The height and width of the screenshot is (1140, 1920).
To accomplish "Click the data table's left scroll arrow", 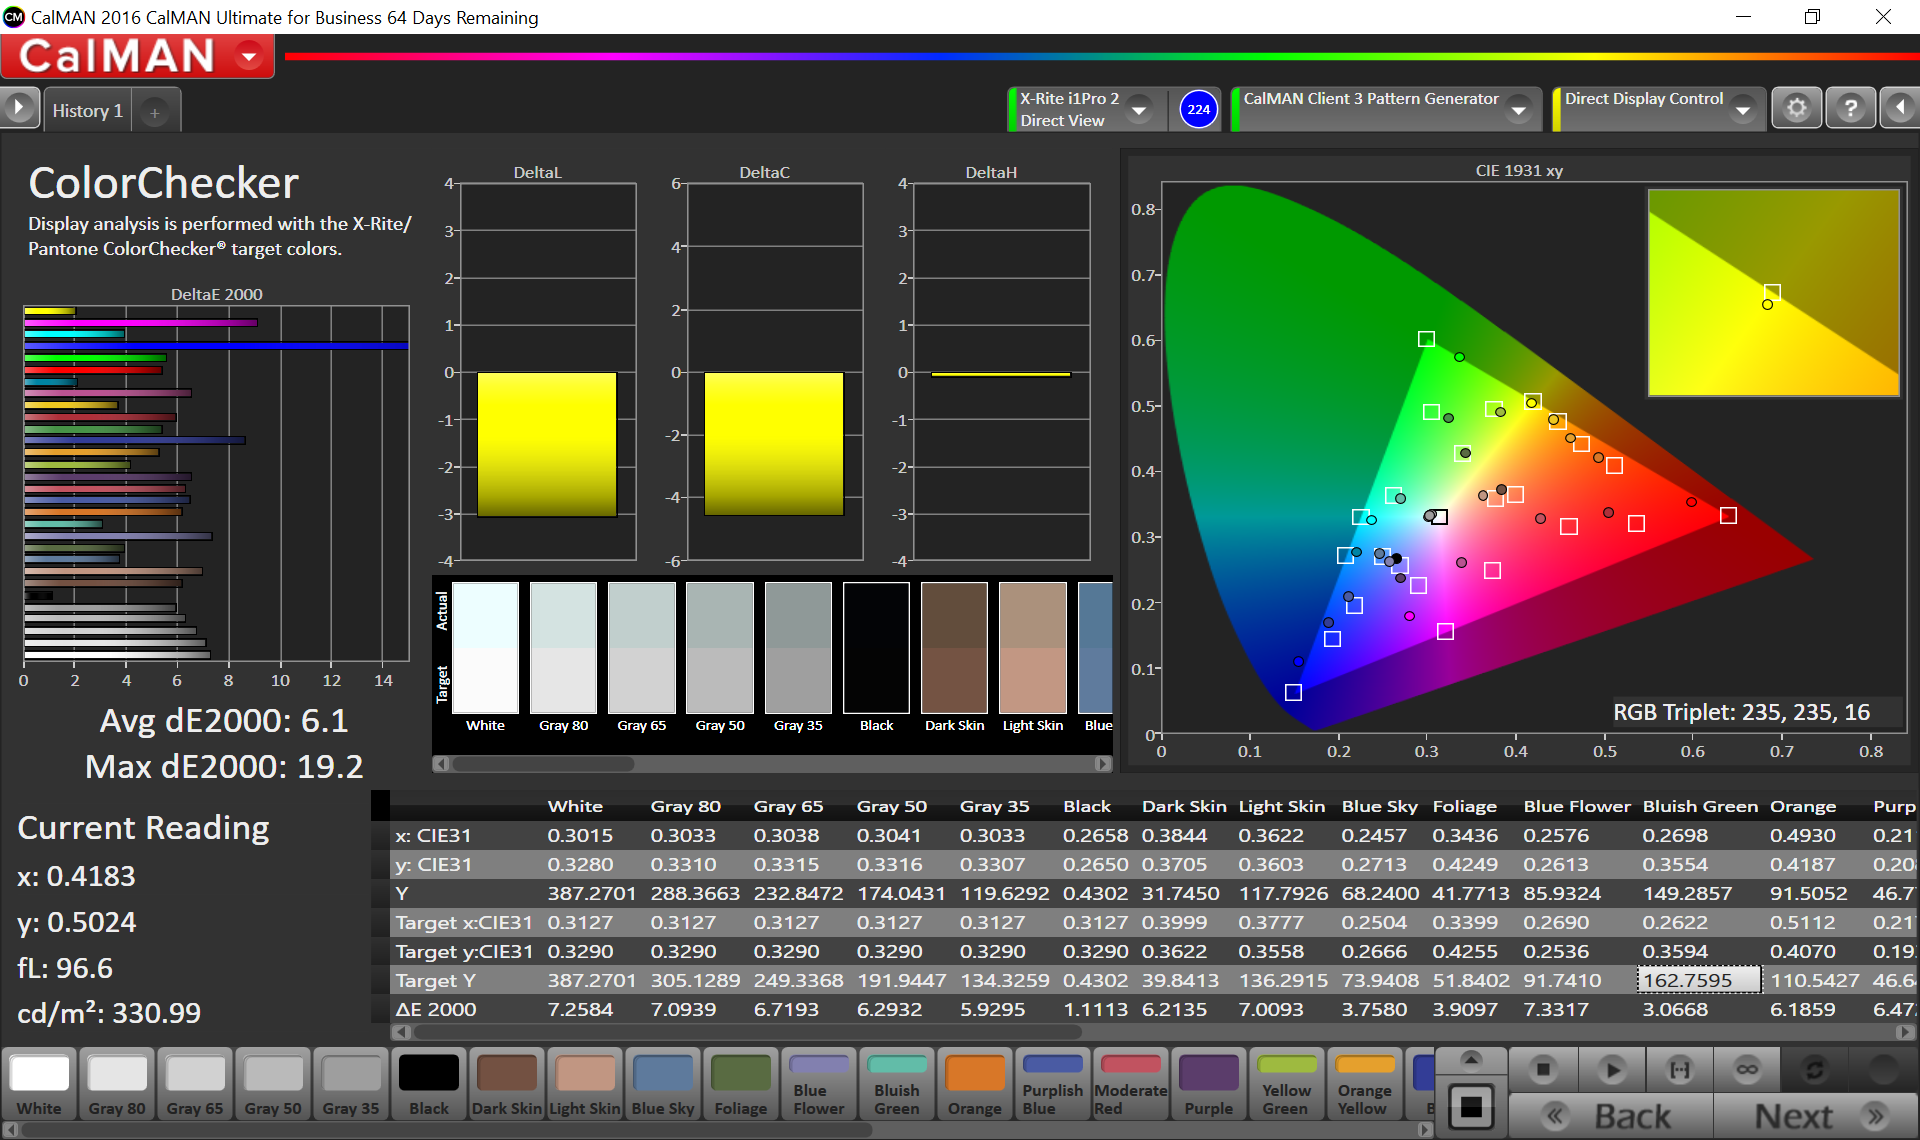I will tap(401, 1032).
